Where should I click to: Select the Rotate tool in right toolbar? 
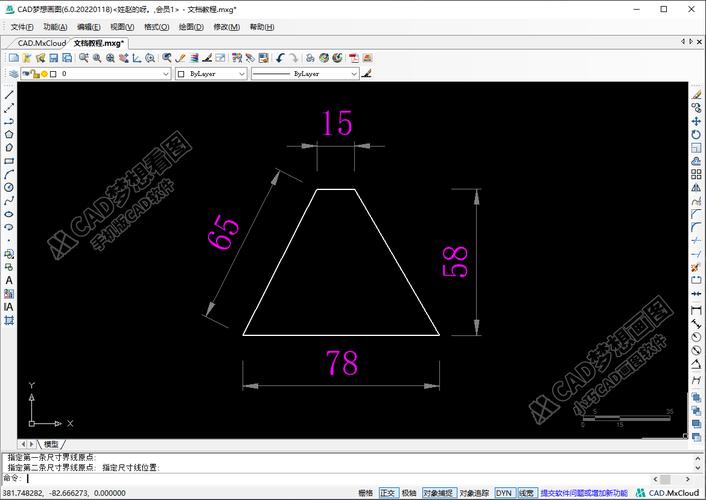[696, 134]
